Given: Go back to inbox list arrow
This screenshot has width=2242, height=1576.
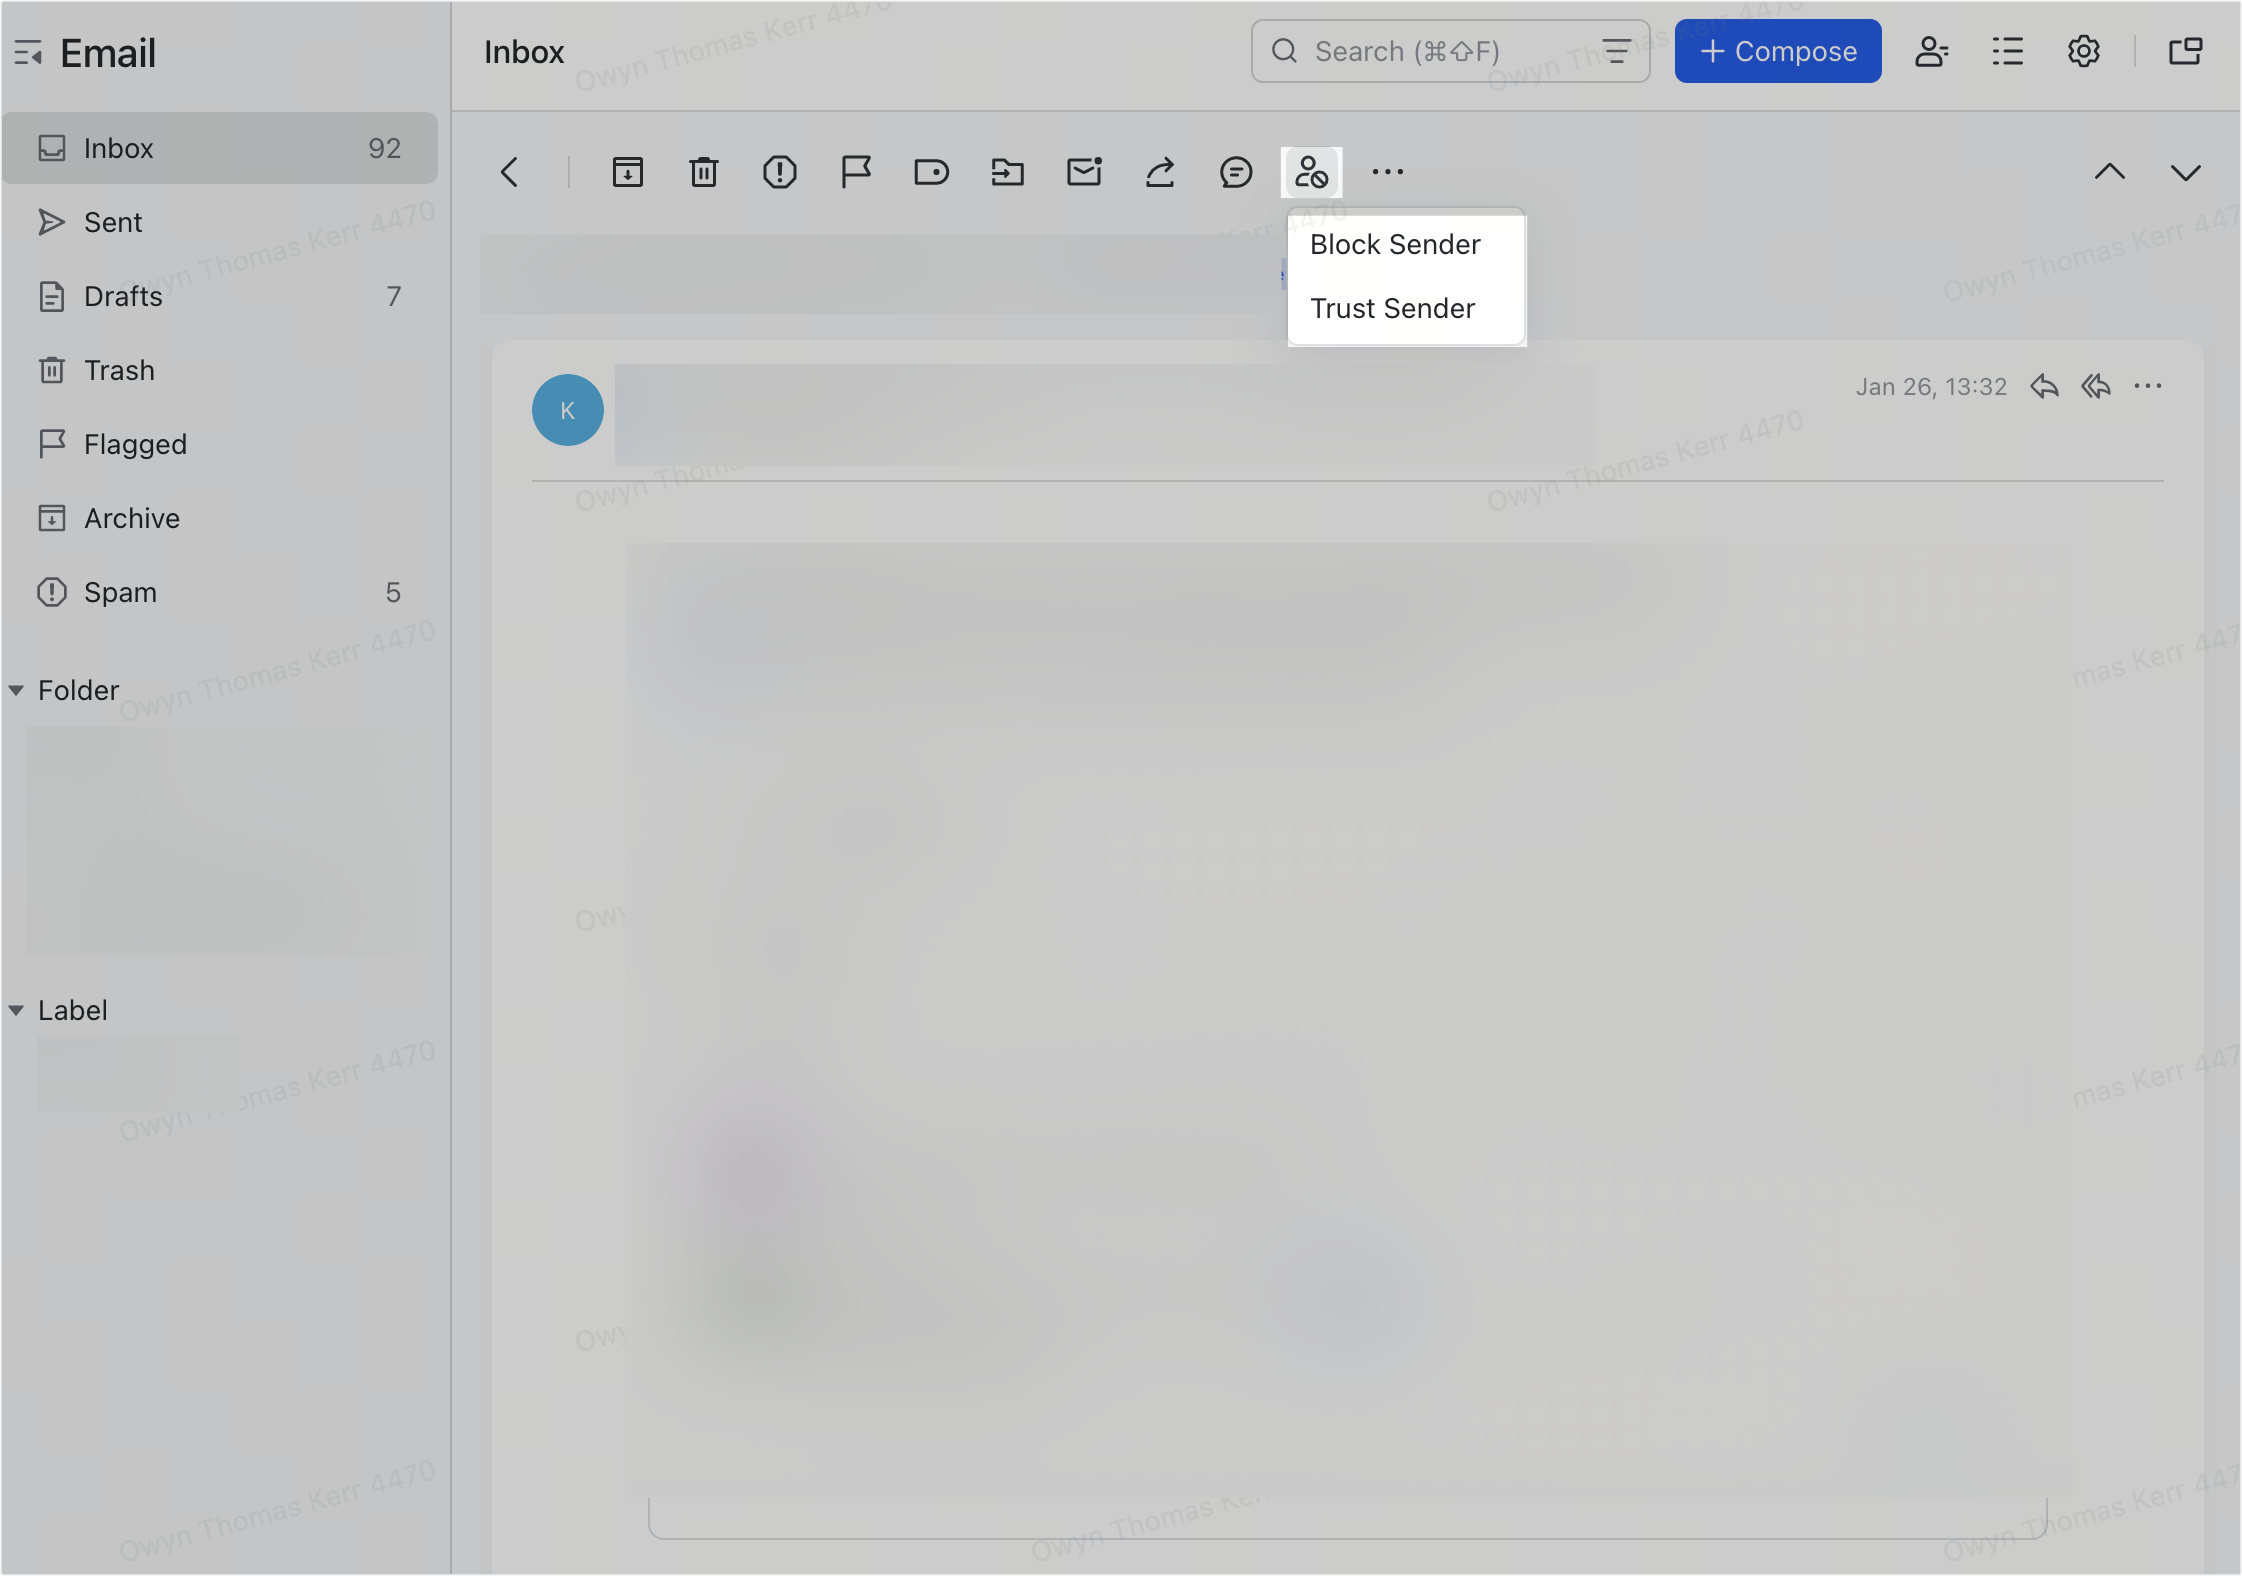Looking at the screenshot, I should [510, 172].
